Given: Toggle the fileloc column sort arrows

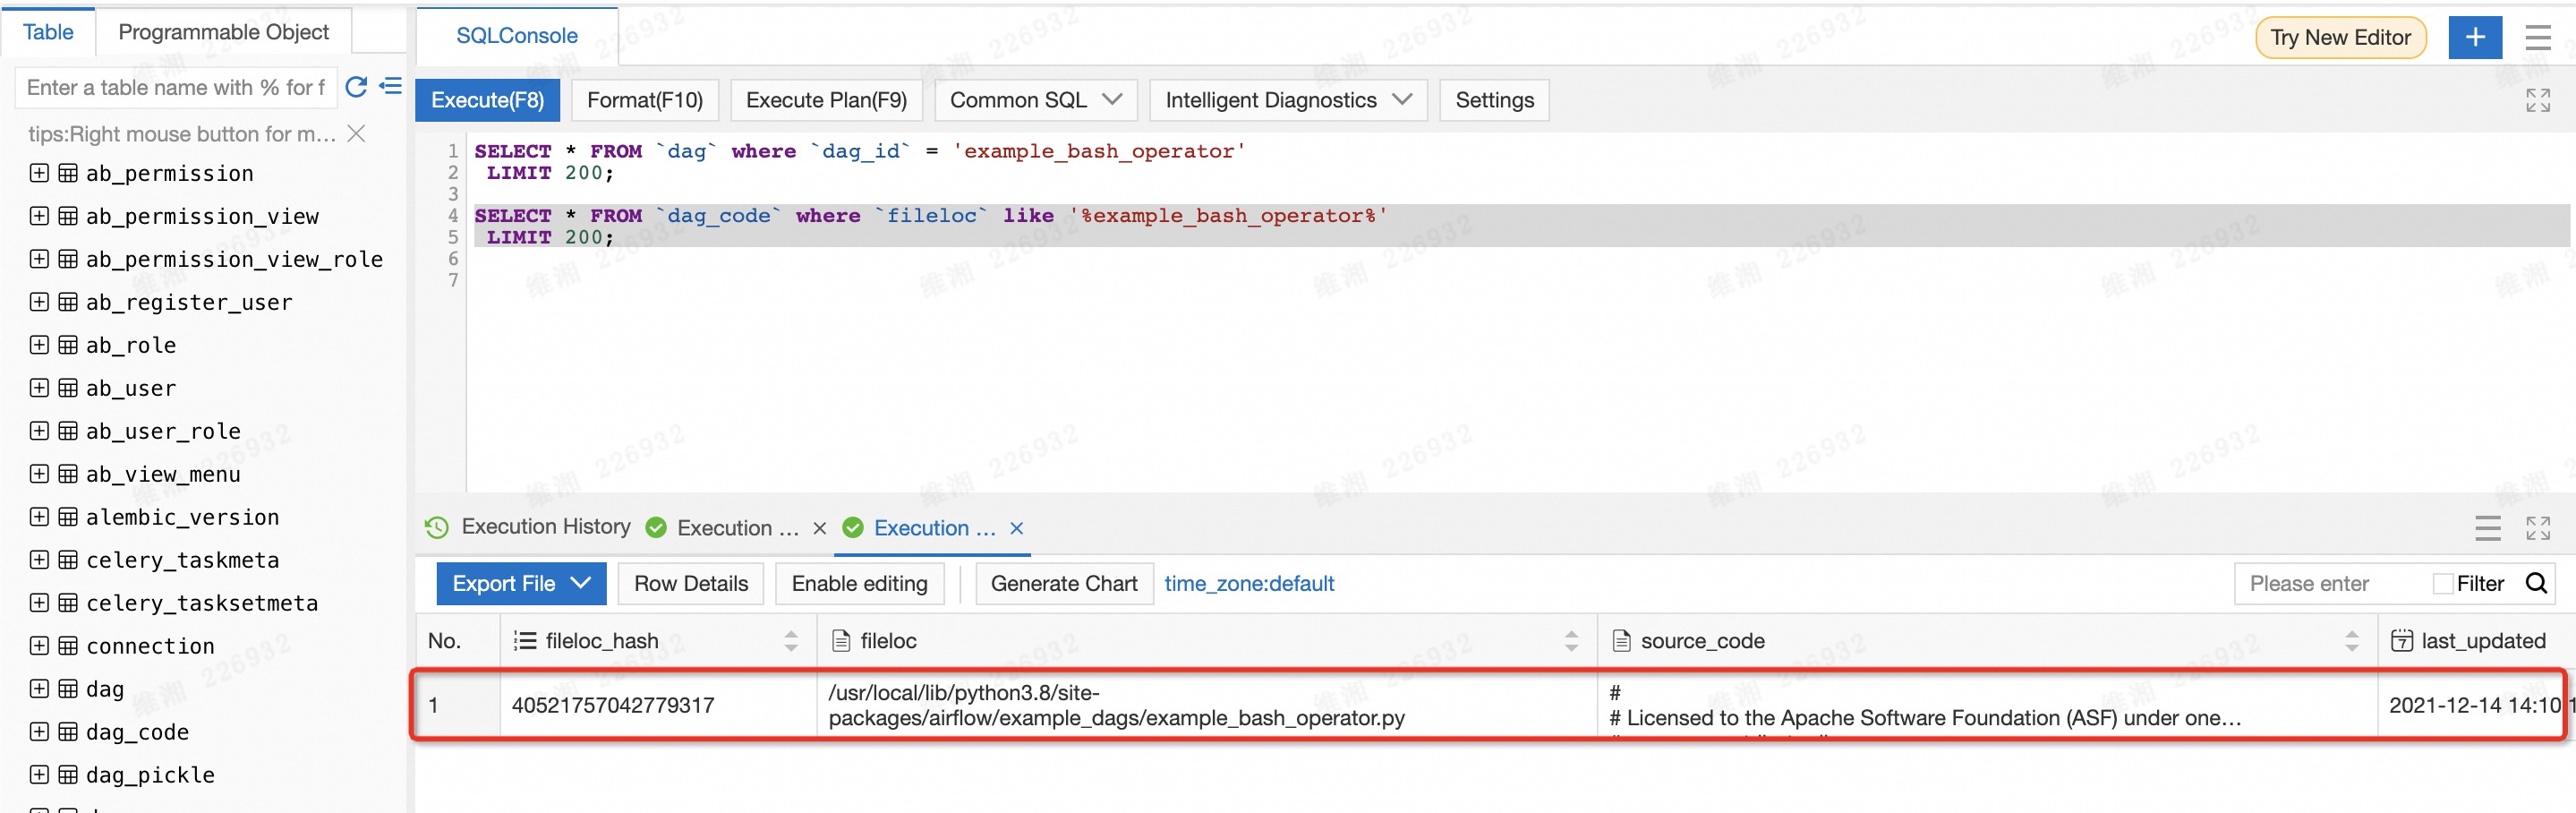Looking at the screenshot, I should 1571,641.
